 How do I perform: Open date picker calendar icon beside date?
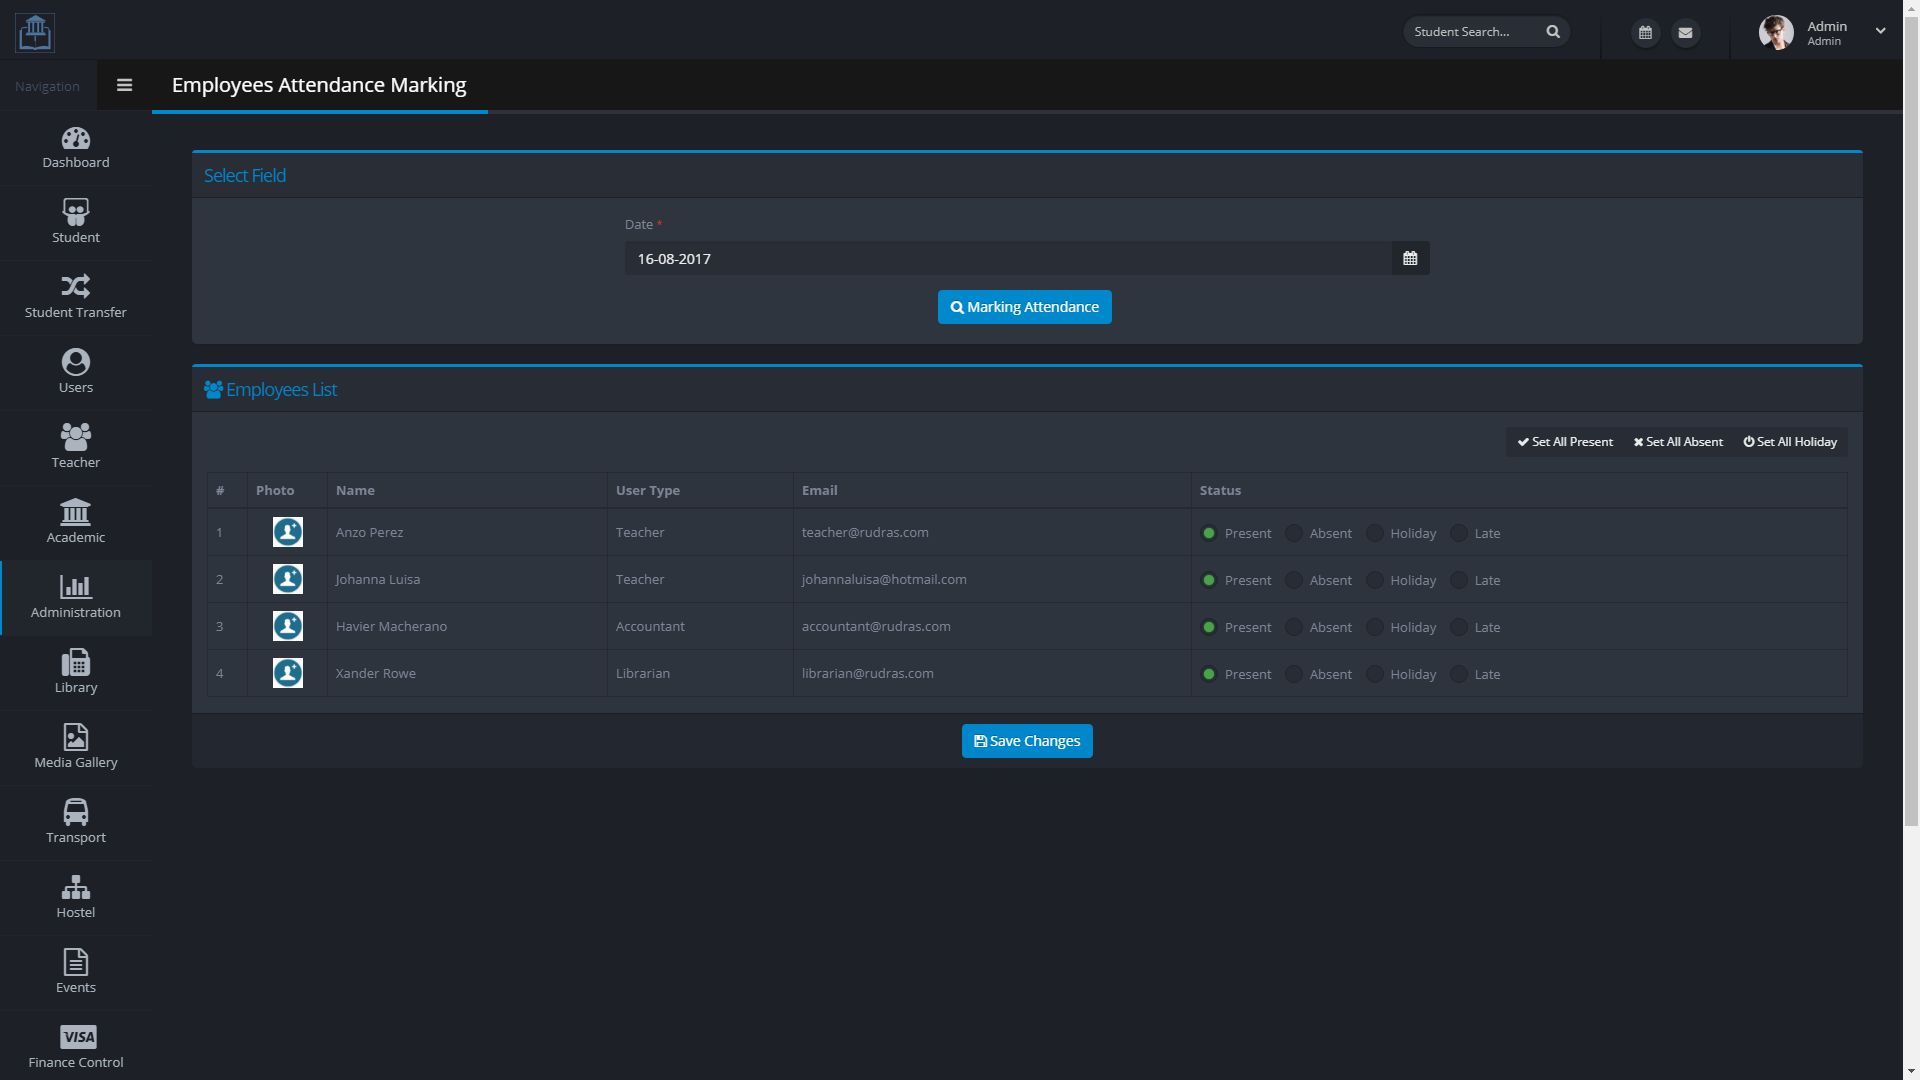[1410, 259]
